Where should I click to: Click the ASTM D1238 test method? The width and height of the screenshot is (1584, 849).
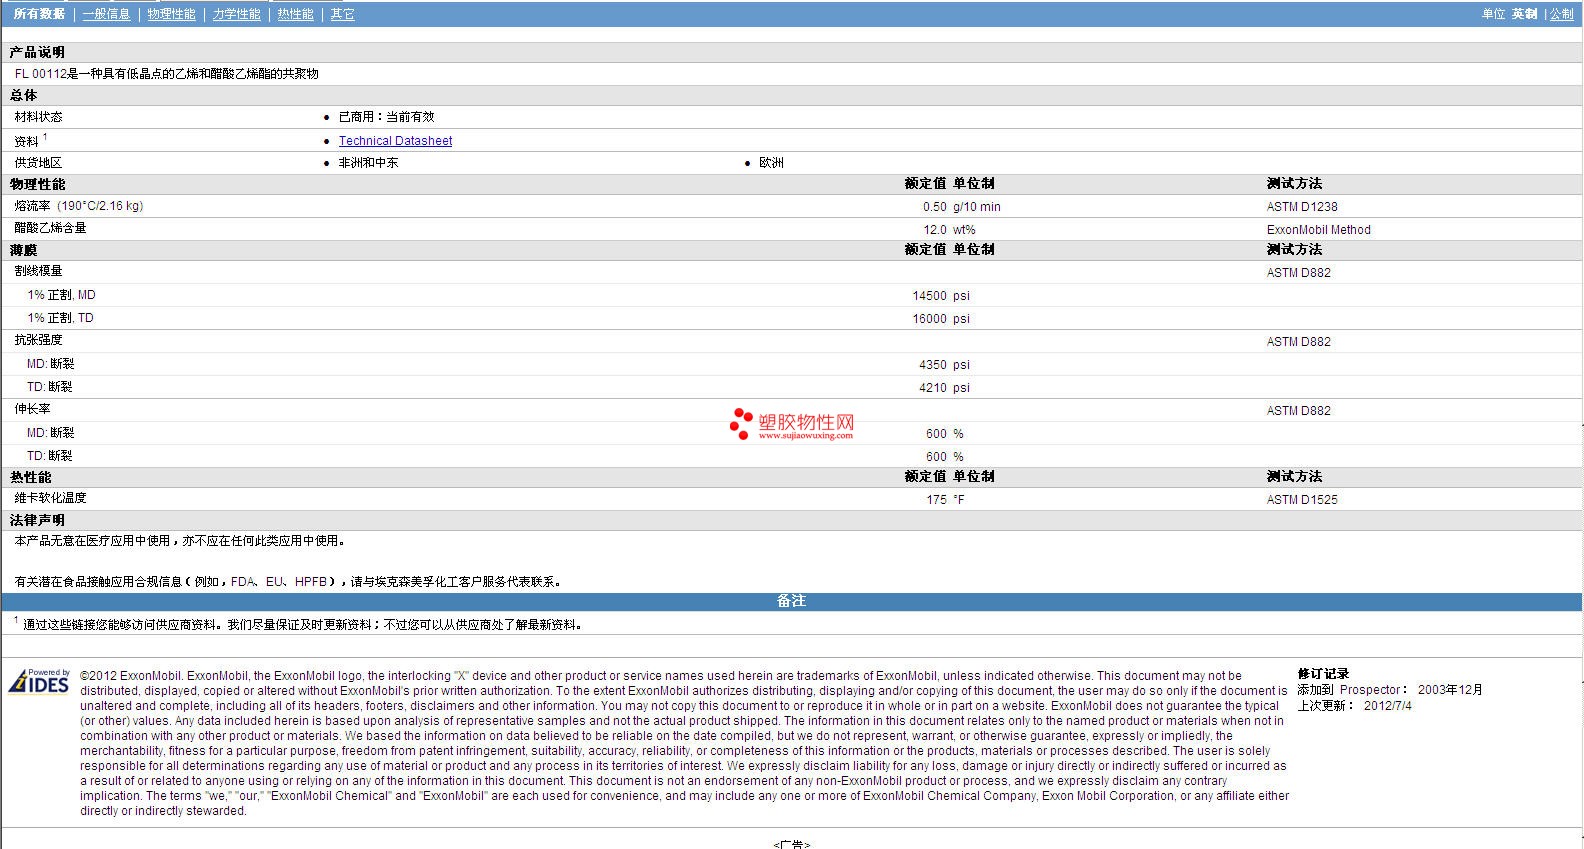pos(1302,207)
